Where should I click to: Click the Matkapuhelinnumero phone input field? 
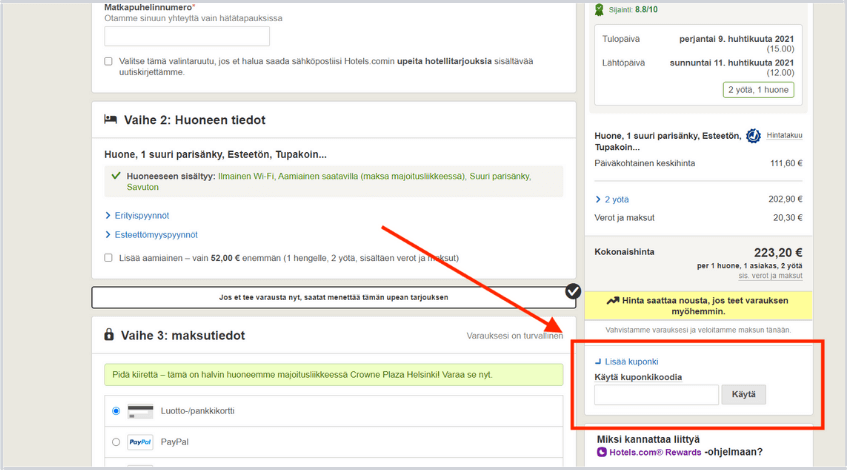pos(187,36)
